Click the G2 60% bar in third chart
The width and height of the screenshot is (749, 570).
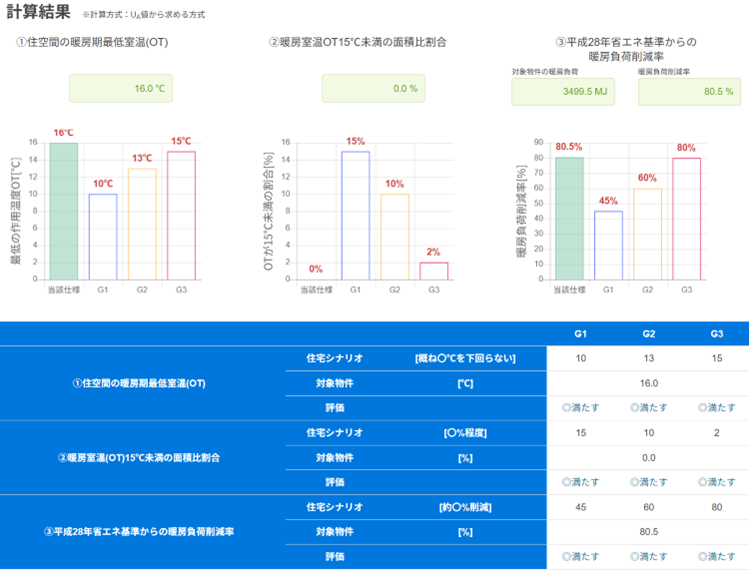(x=647, y=234)
